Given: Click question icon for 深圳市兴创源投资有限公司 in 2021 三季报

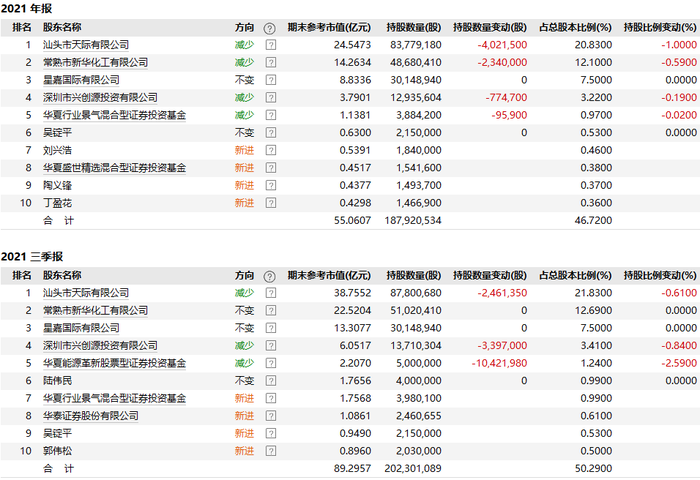Looking at the screenshot, I should [x=271, y=346].
